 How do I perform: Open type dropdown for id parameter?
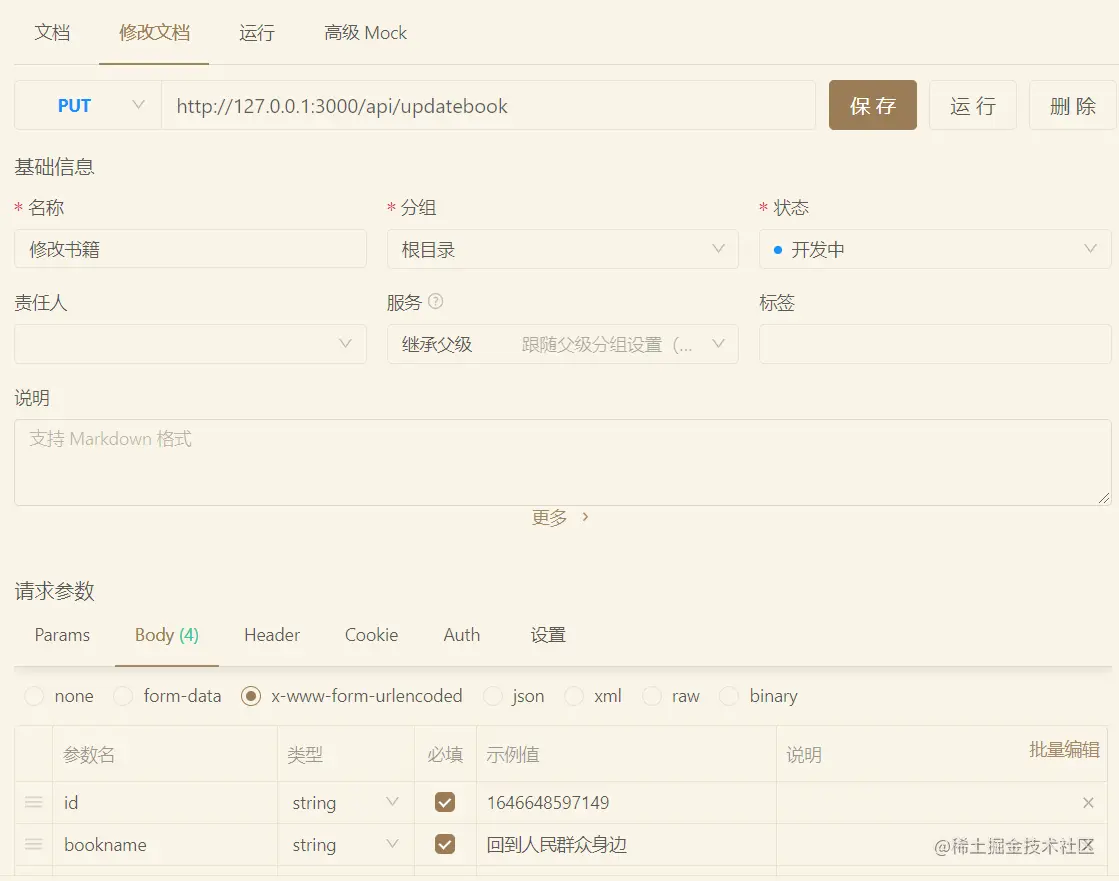(x=345, y=803)
